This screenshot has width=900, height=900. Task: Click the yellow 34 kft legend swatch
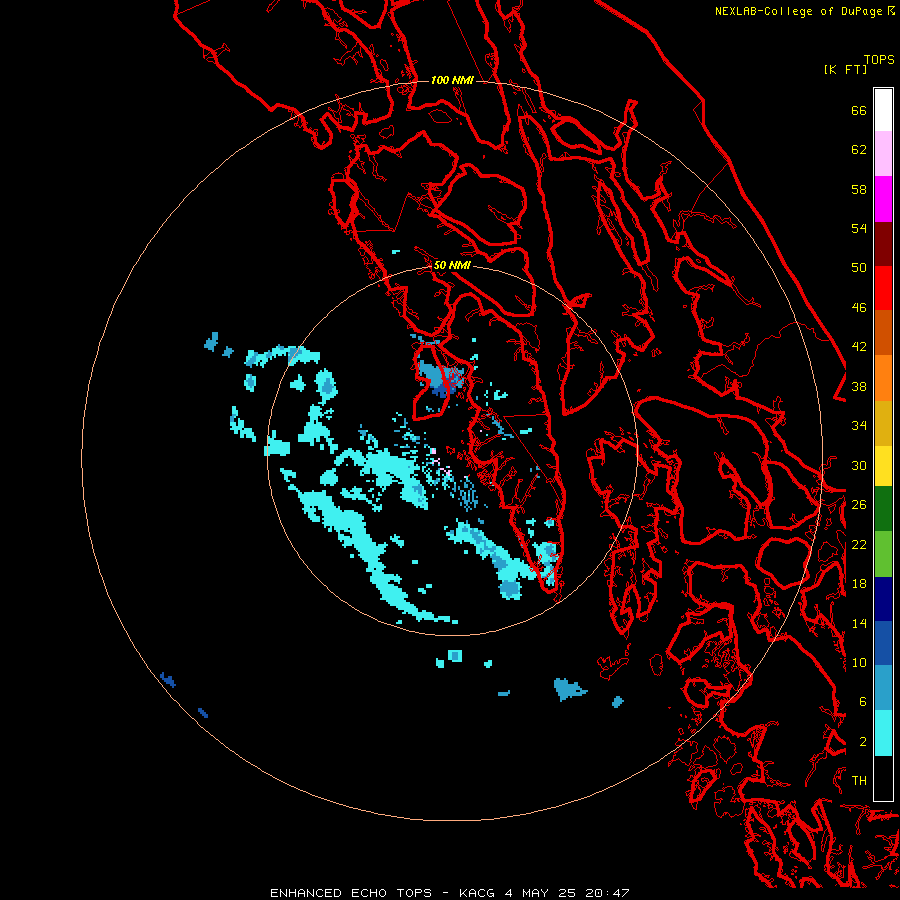click(883, 466)
